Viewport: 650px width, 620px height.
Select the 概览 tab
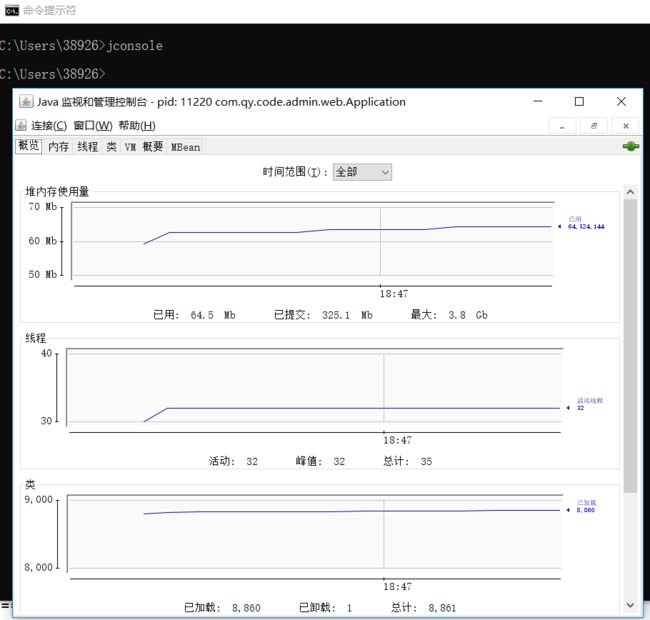[x=29, y=146]
